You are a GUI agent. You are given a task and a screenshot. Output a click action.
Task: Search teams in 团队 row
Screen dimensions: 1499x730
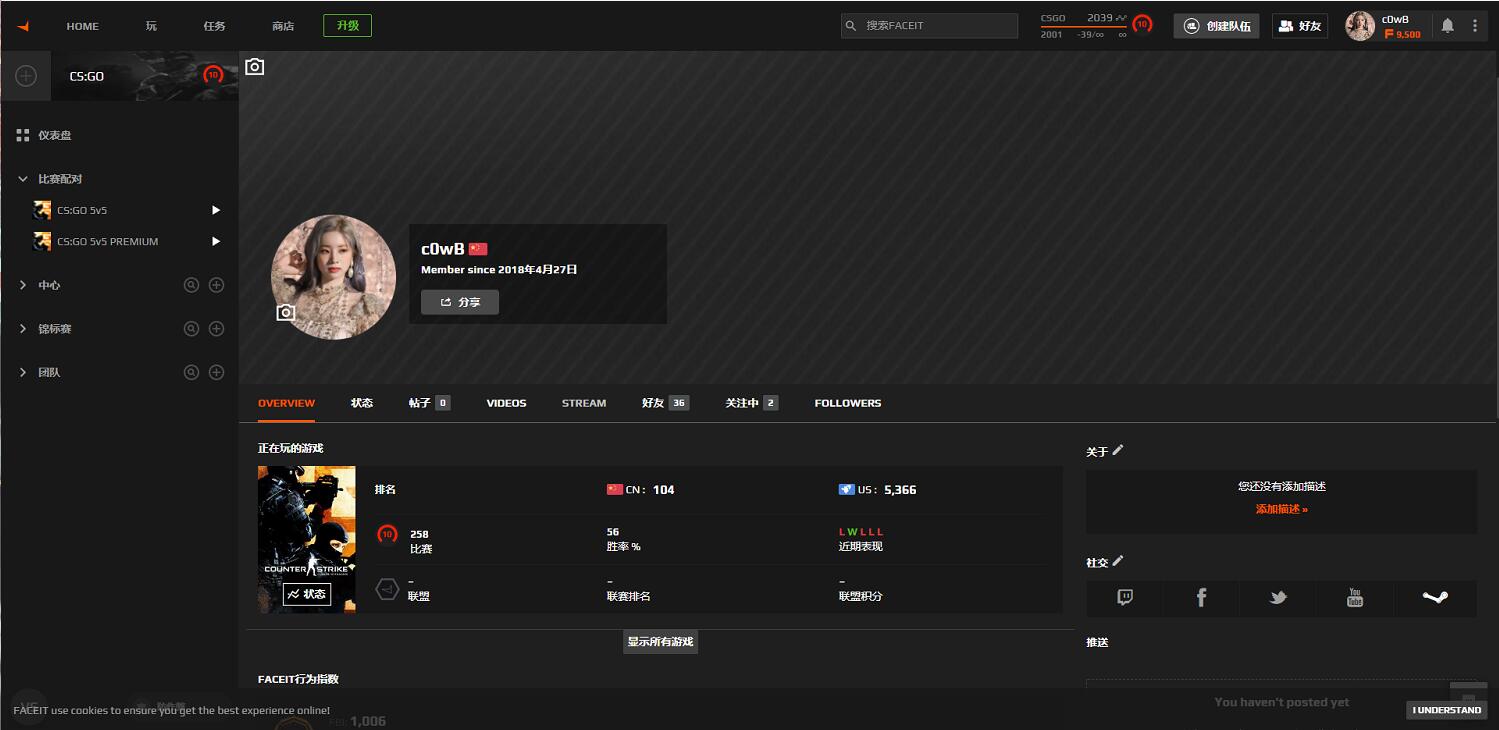point(191,372)
